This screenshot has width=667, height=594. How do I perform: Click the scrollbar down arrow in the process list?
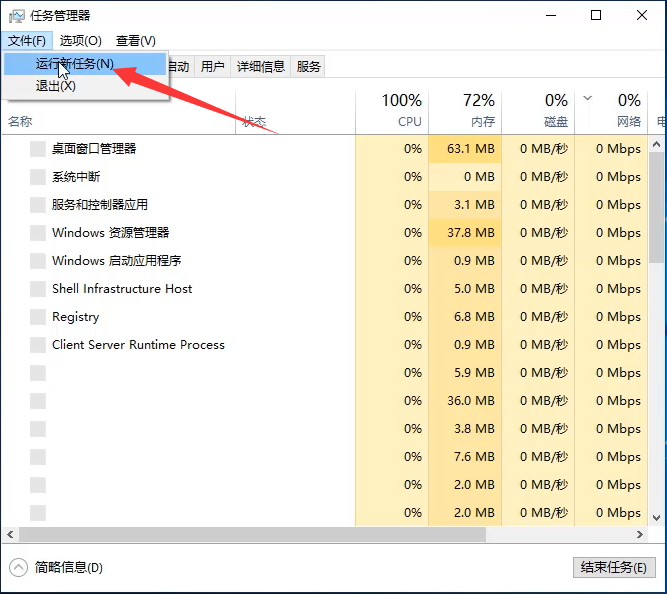pyautogui.click(x=657, y=517)
